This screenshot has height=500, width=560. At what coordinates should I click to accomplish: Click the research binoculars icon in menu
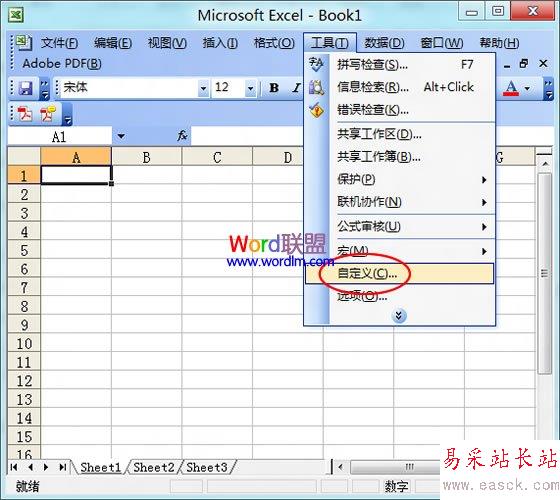(316, 88)
